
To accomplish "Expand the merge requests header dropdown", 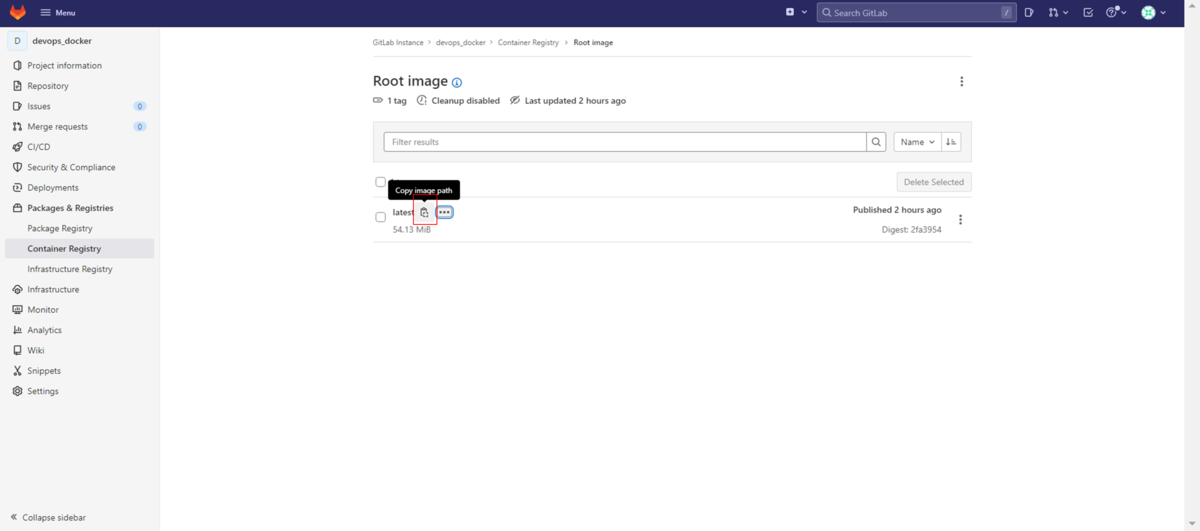I will coord(1058,13).
